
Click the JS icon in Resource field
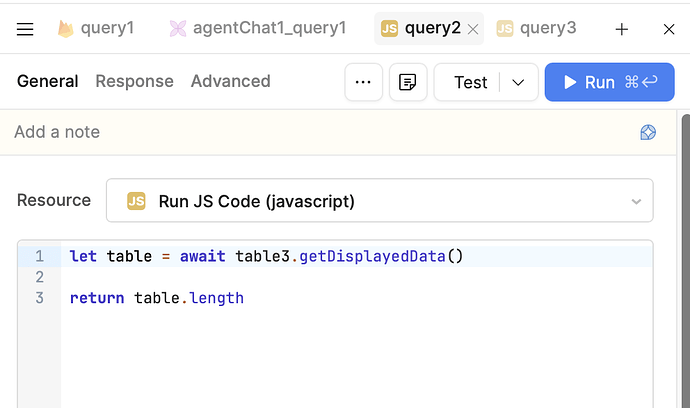[136, 201]
